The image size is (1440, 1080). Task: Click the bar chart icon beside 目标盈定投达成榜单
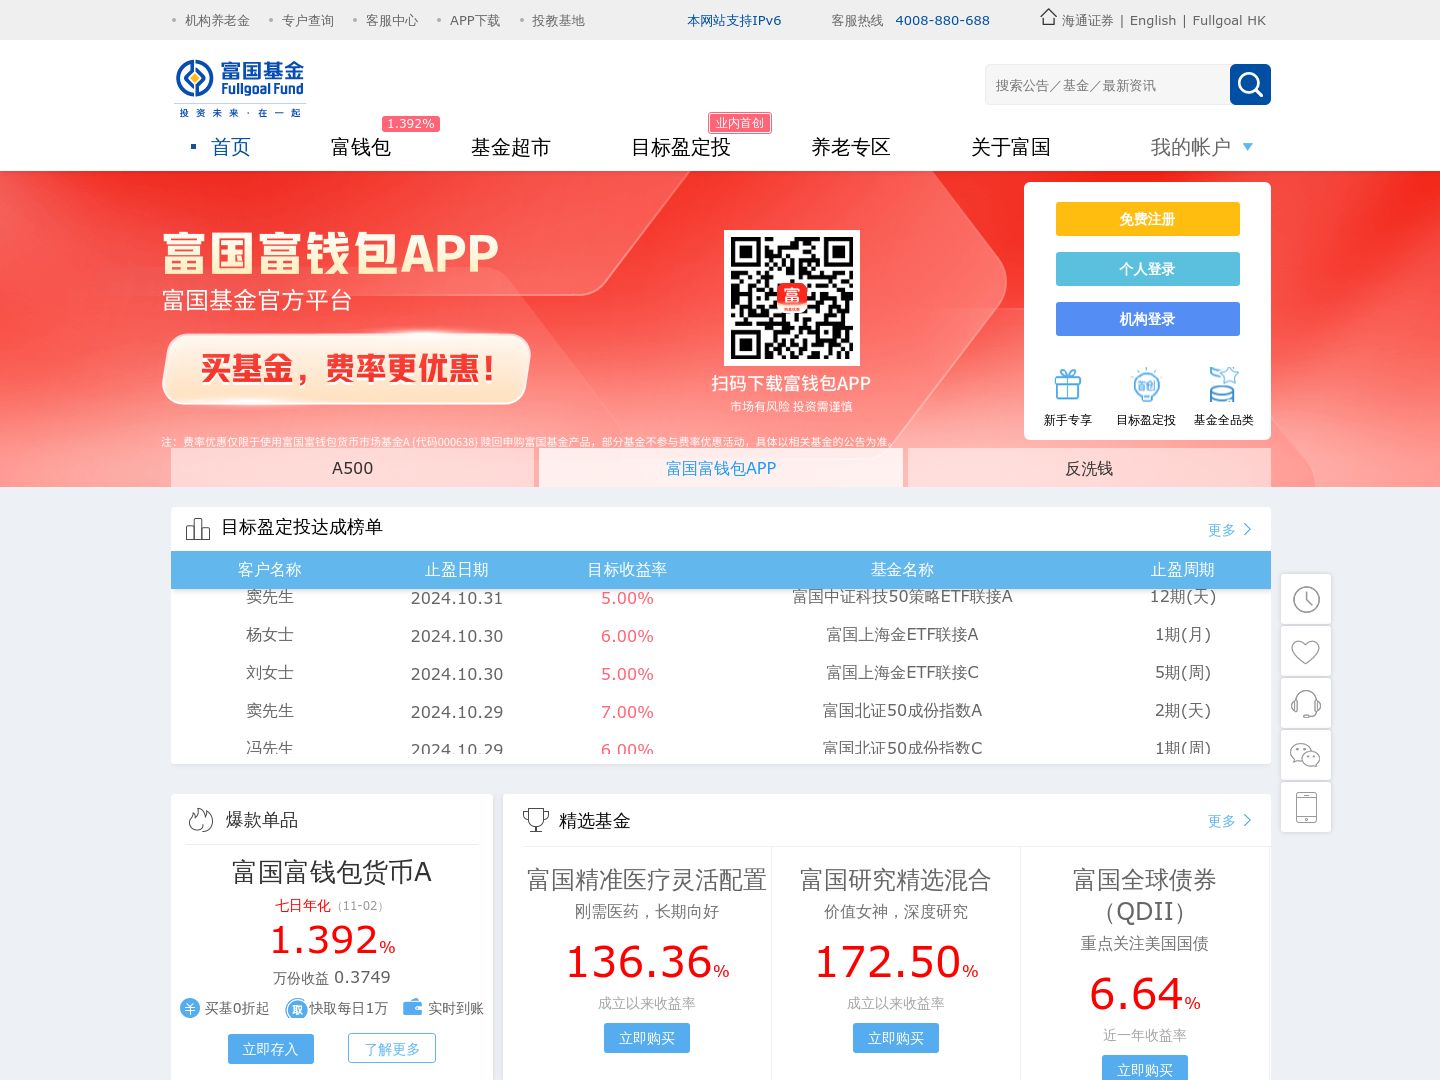coord(198,528)
